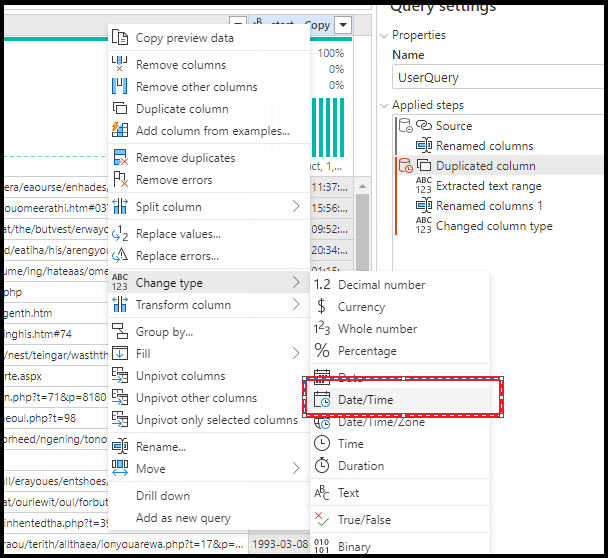
Task: Click the rte.aspx cell
Action: point(55,376)
